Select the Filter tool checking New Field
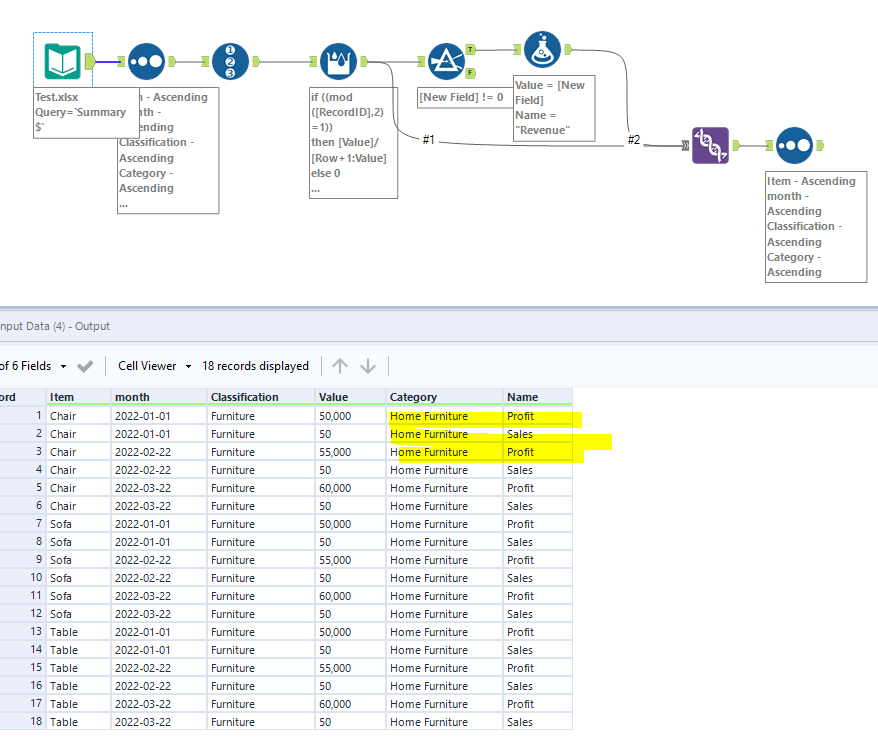The width and height of the screenshot is (878, 752). (x=447, y=60)
